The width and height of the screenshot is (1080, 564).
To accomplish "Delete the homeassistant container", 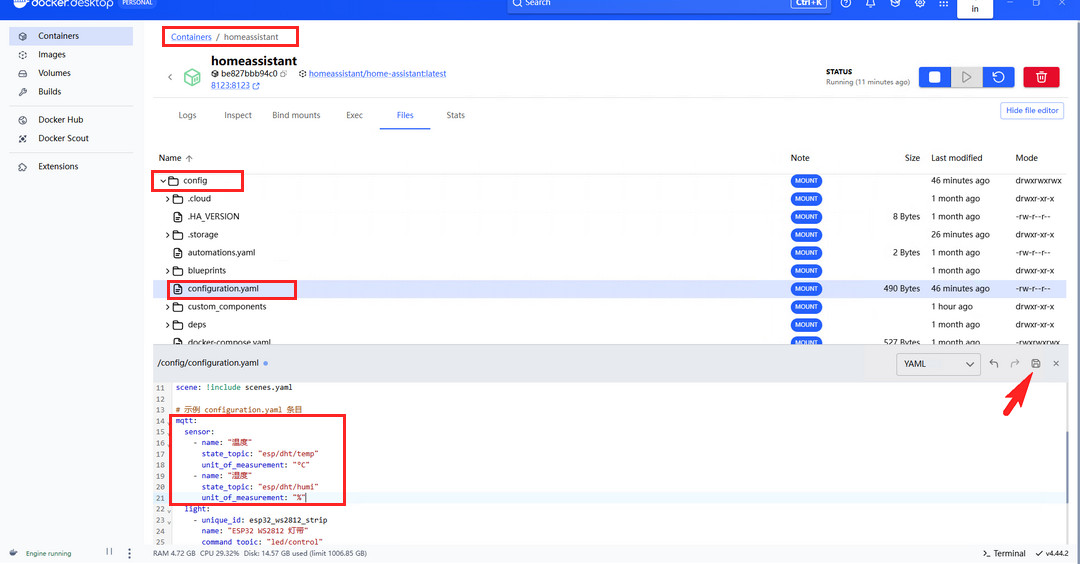I will 1041,77.
